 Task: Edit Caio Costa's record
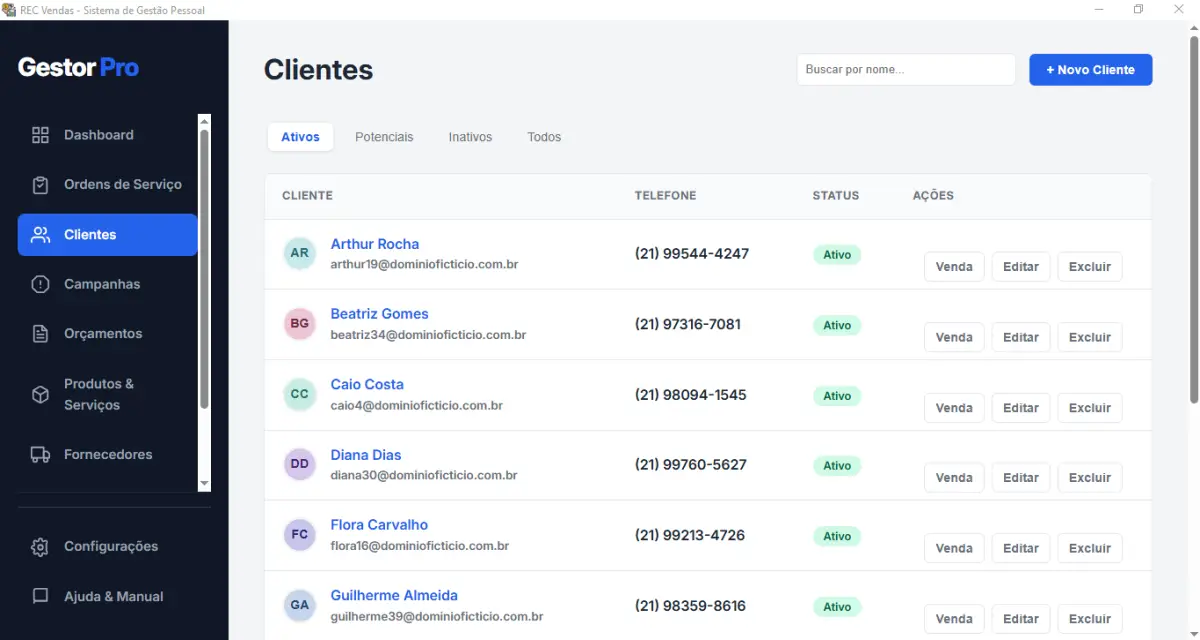coord(1020,407)
